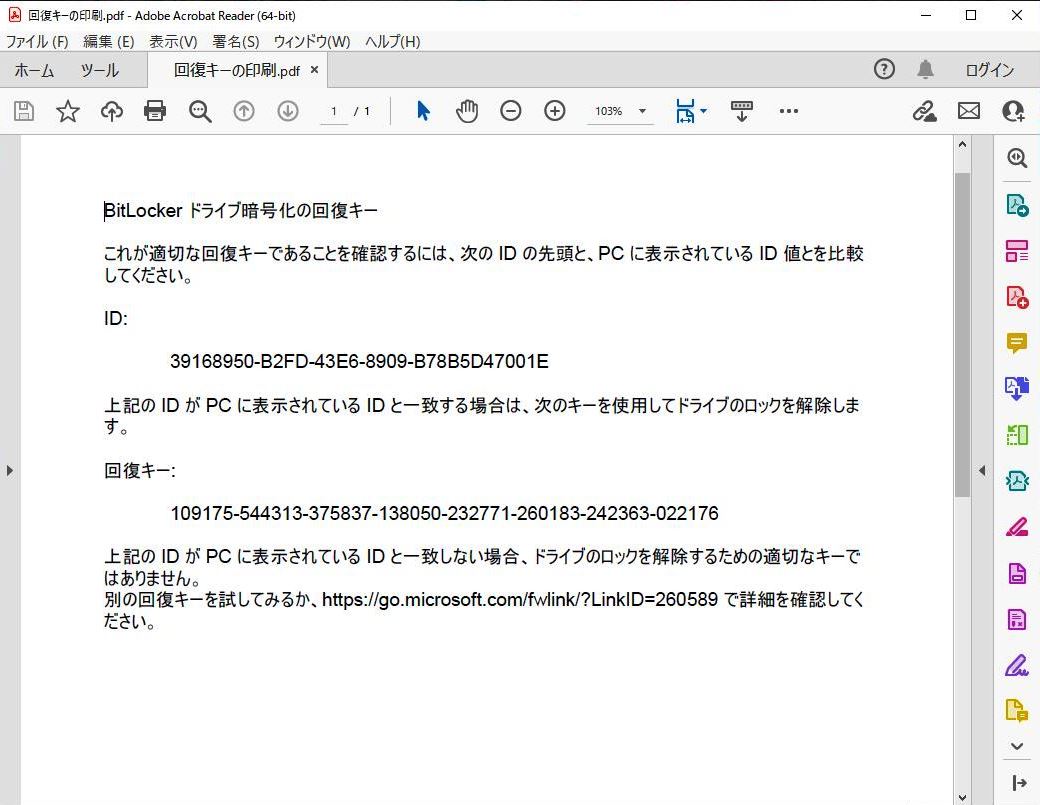Open the pink Redact pen icon
This screenshot has width=1040, height=805.
point(1017,527)
